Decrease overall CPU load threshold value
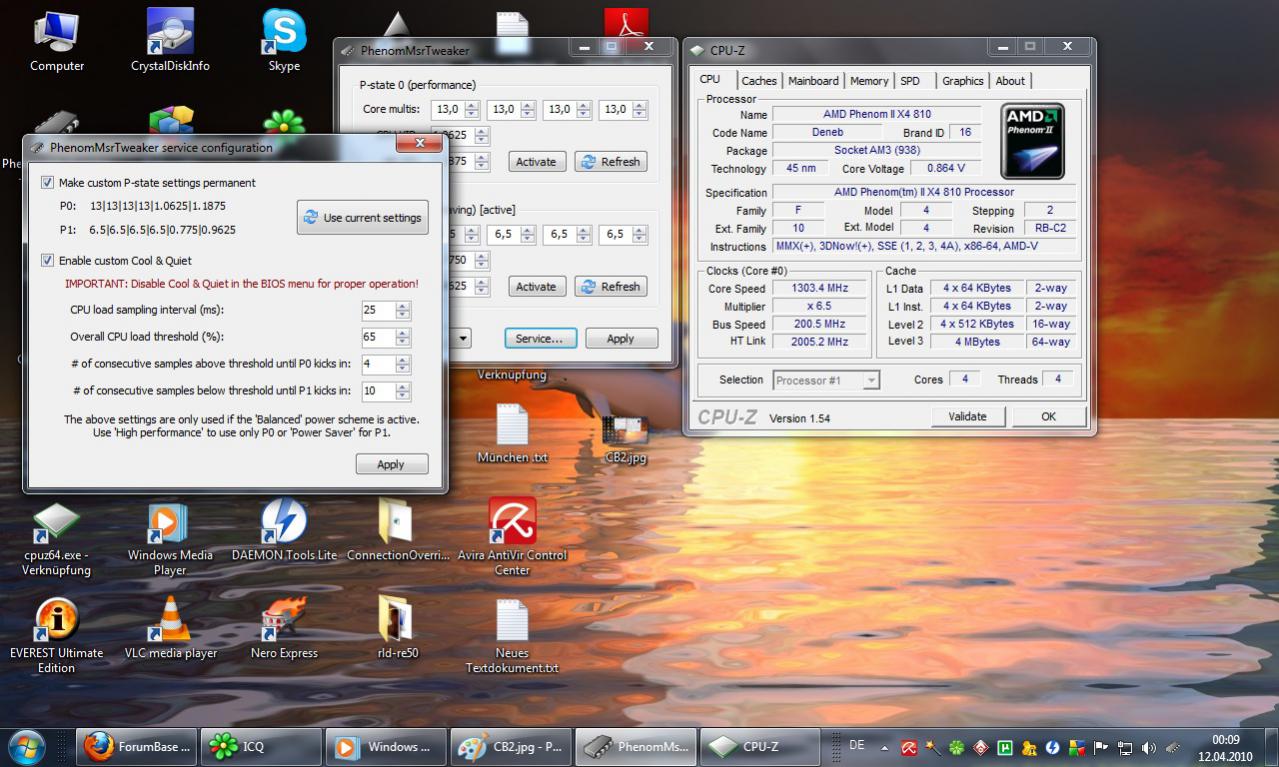 [x=403, y=342]
